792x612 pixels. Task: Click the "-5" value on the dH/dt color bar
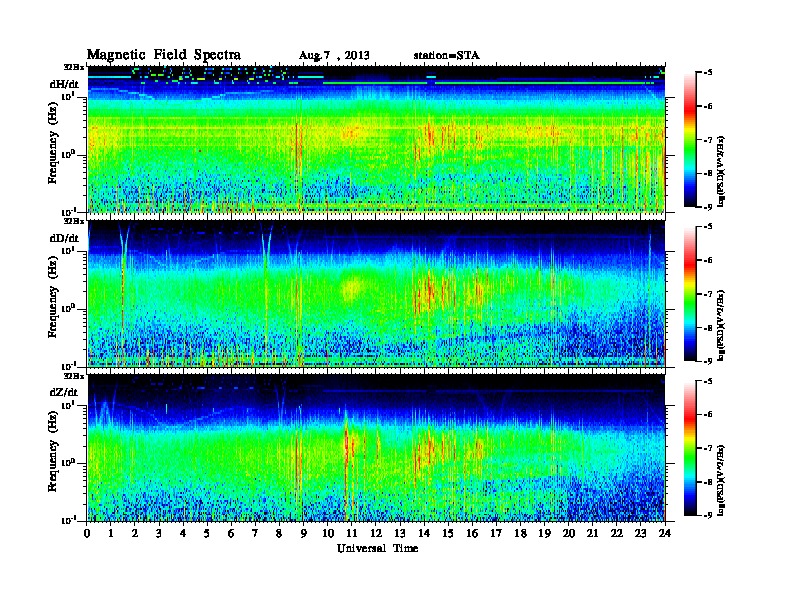pos(708,73)
